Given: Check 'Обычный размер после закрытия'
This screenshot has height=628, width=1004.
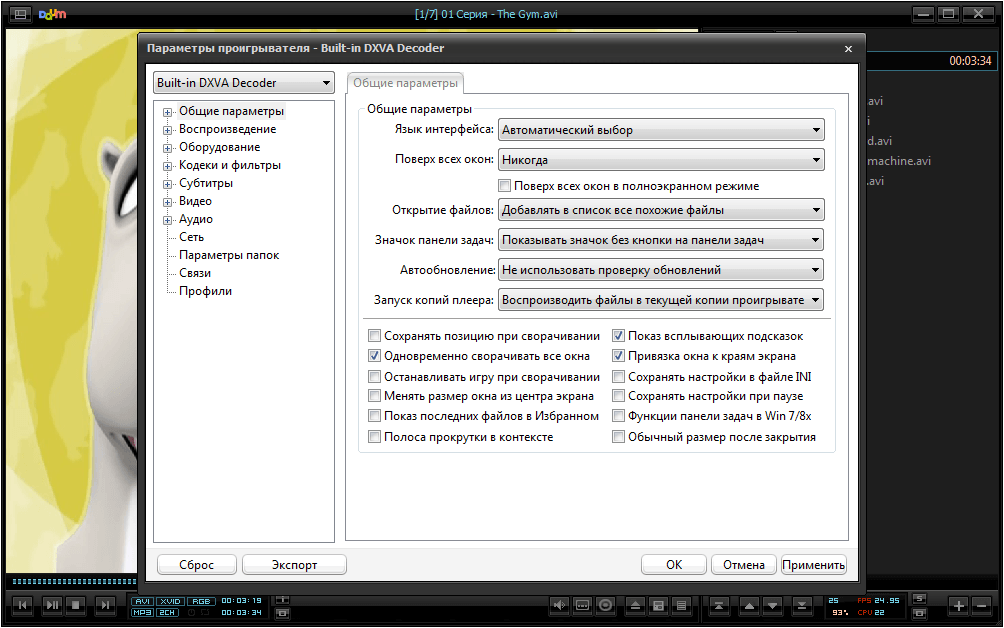Looking at the screenshot, I should click(619, 437).
